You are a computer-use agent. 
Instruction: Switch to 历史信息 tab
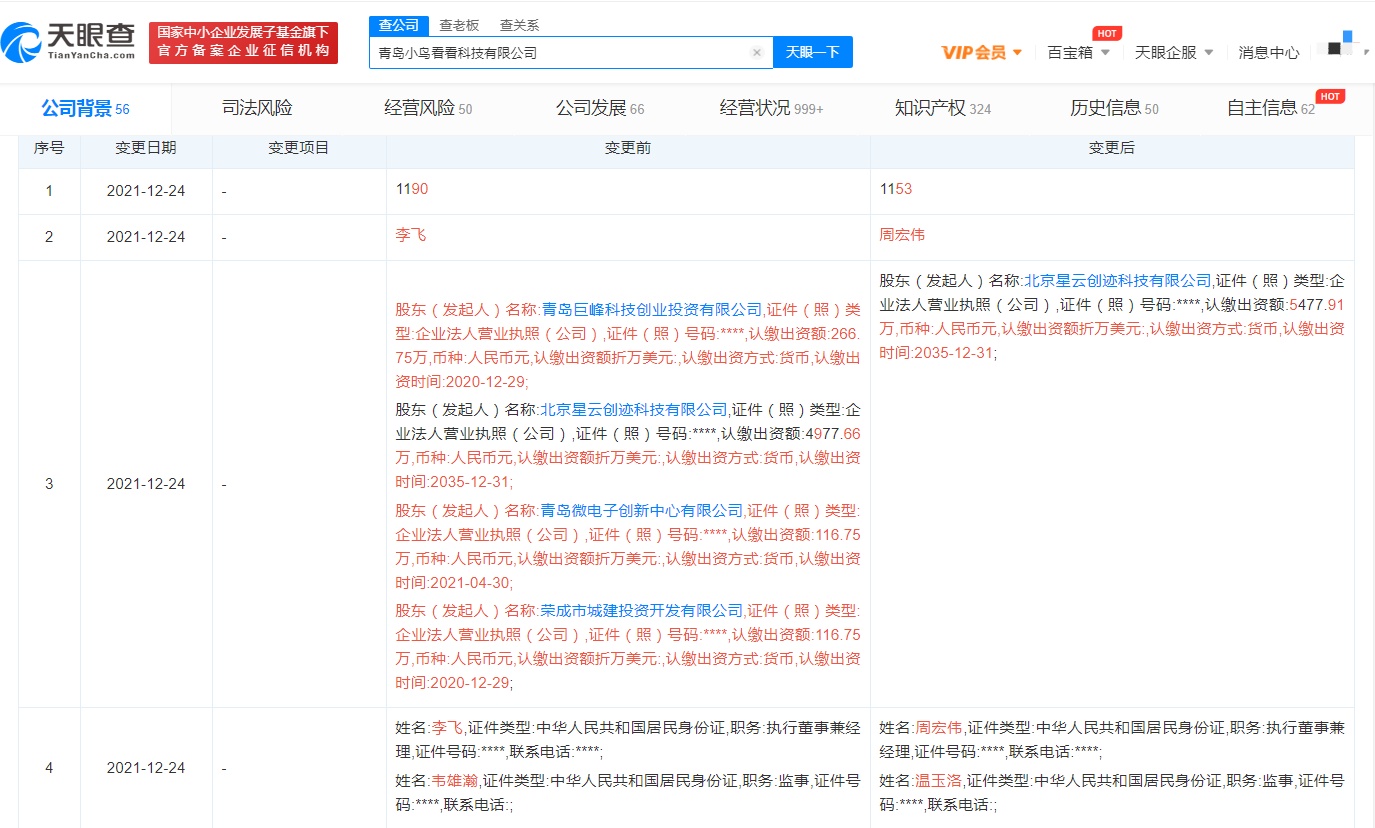[1114, 108]
